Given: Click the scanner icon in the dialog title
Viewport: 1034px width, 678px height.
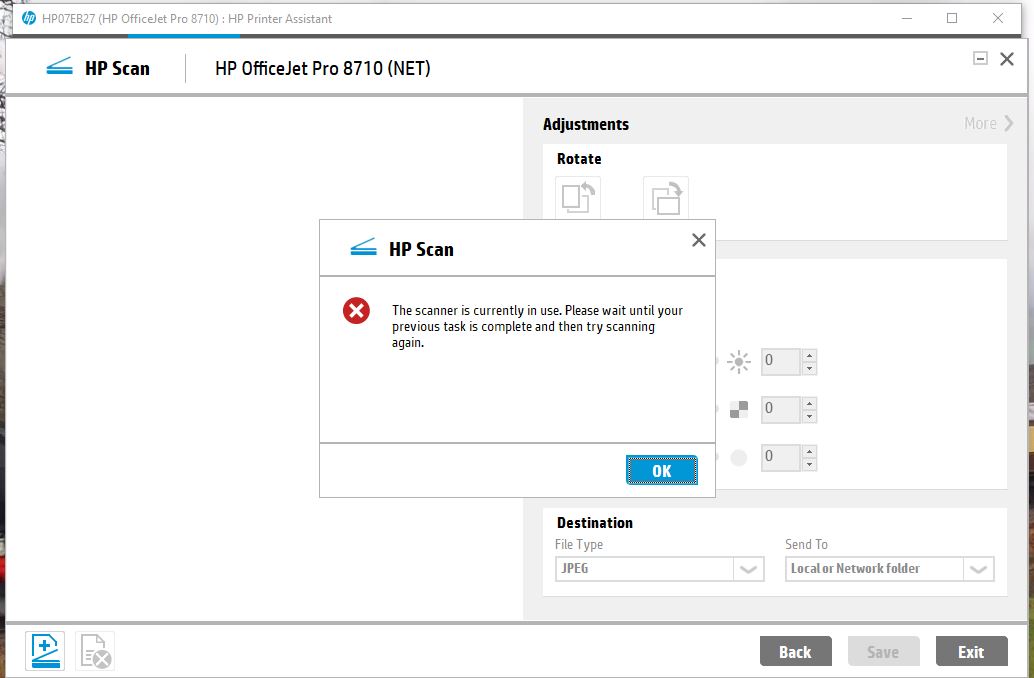Looking at the screenshot, I should tap(363, 247).
